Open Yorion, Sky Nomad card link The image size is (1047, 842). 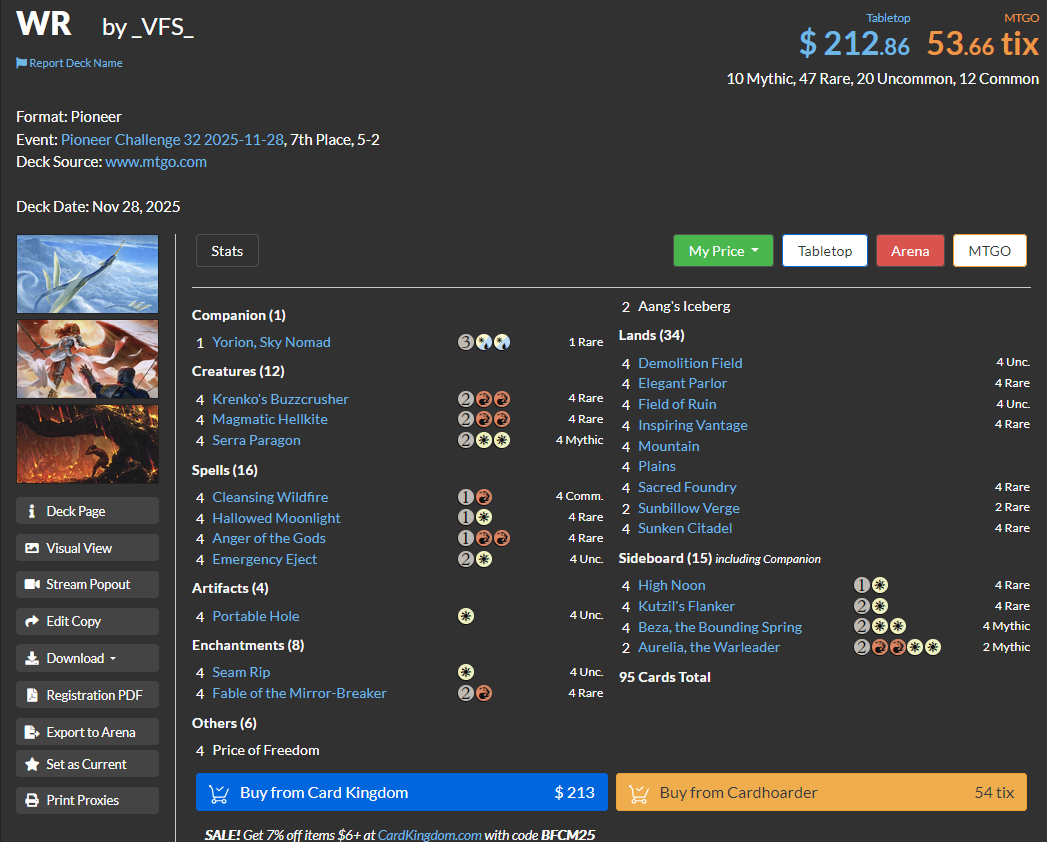point(271,342)
